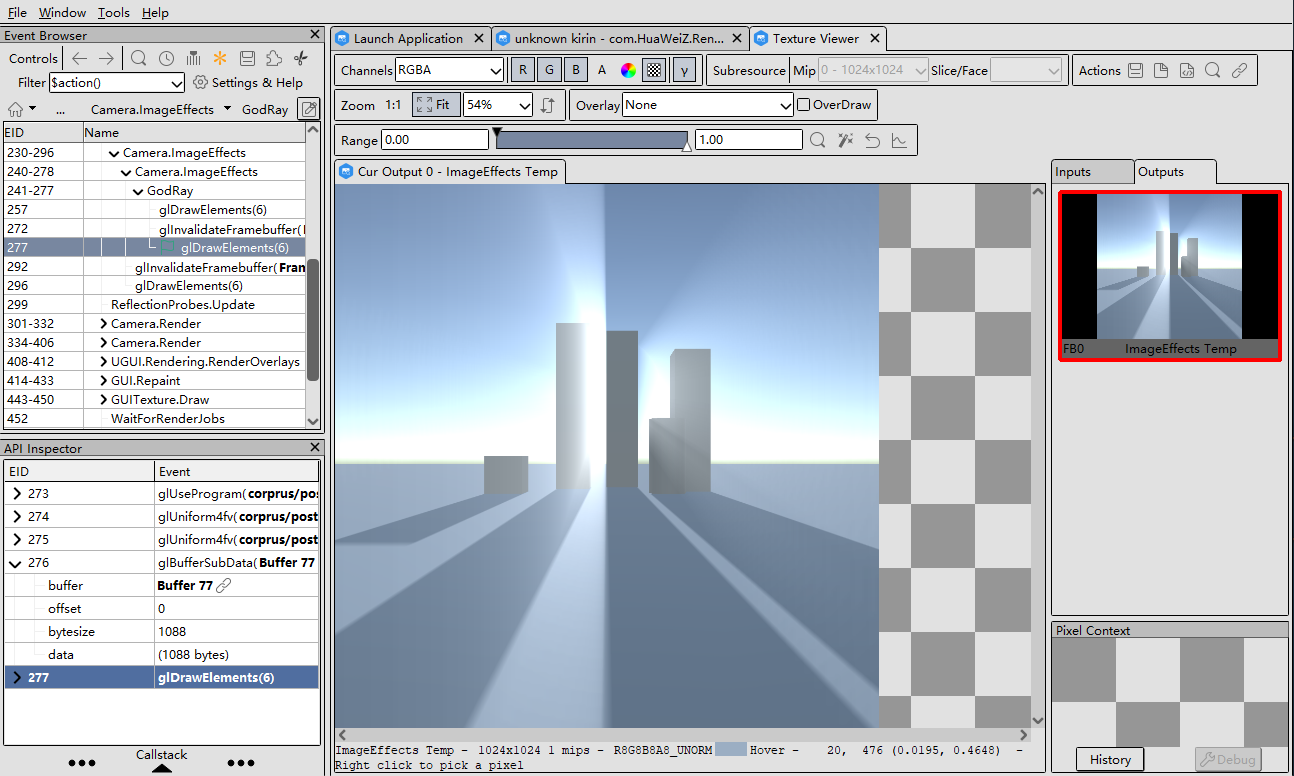Toggle the green G channel button
Screen dimensions: 1294x776
click(x=549, y=70)
